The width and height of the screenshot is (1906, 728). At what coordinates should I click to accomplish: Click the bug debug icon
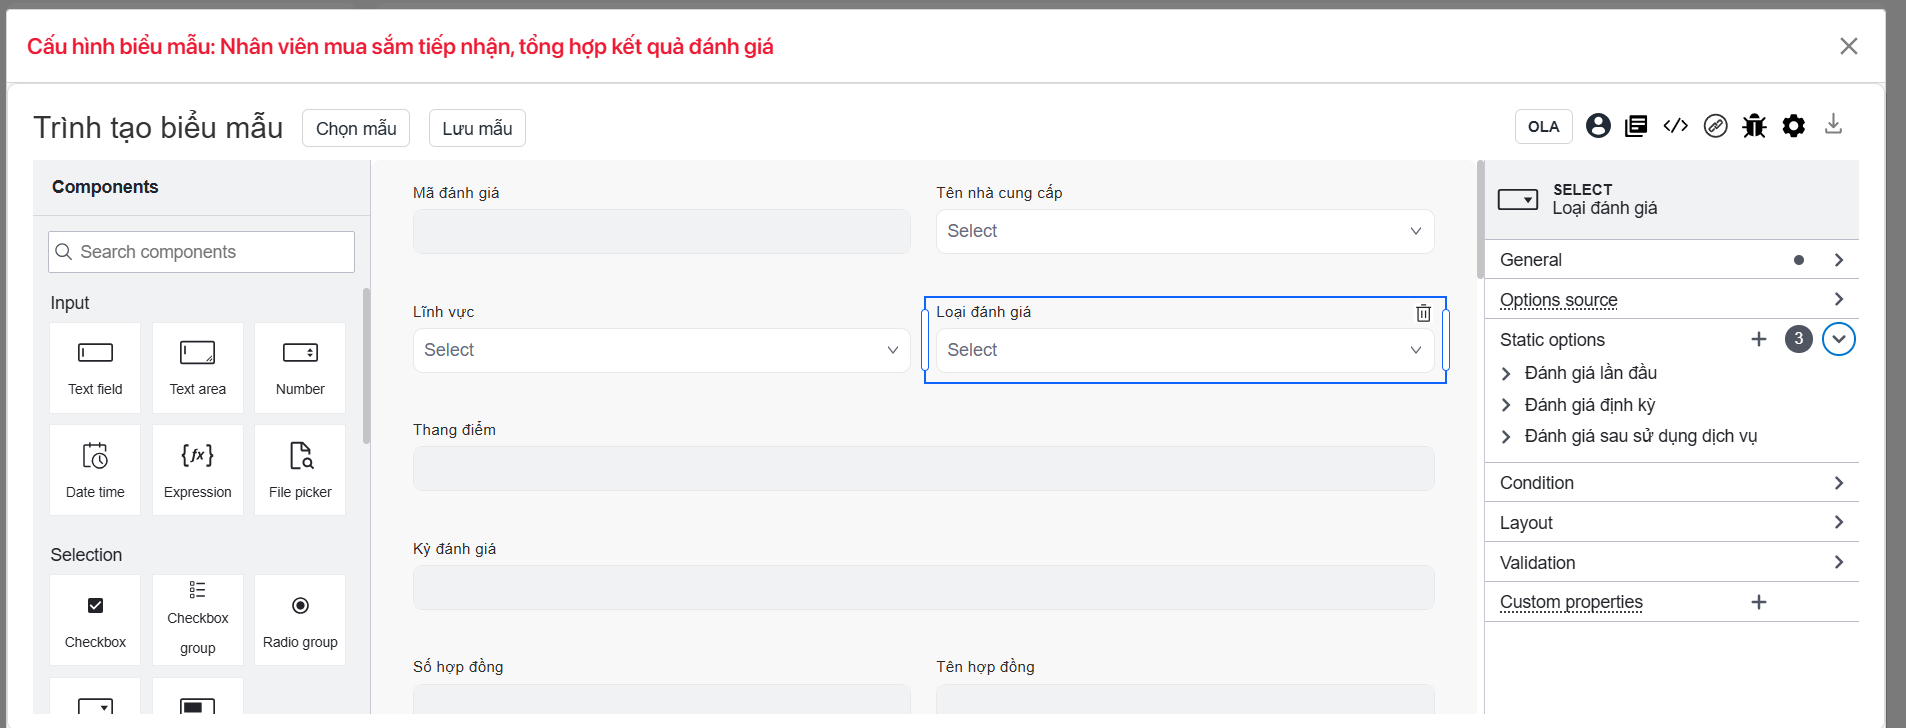click(x=1754, y=126)
